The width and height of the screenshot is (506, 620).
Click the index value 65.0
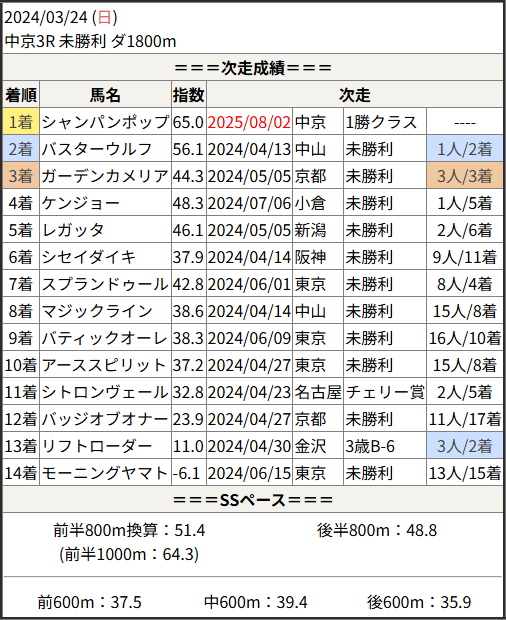click(x=189, y=122)
